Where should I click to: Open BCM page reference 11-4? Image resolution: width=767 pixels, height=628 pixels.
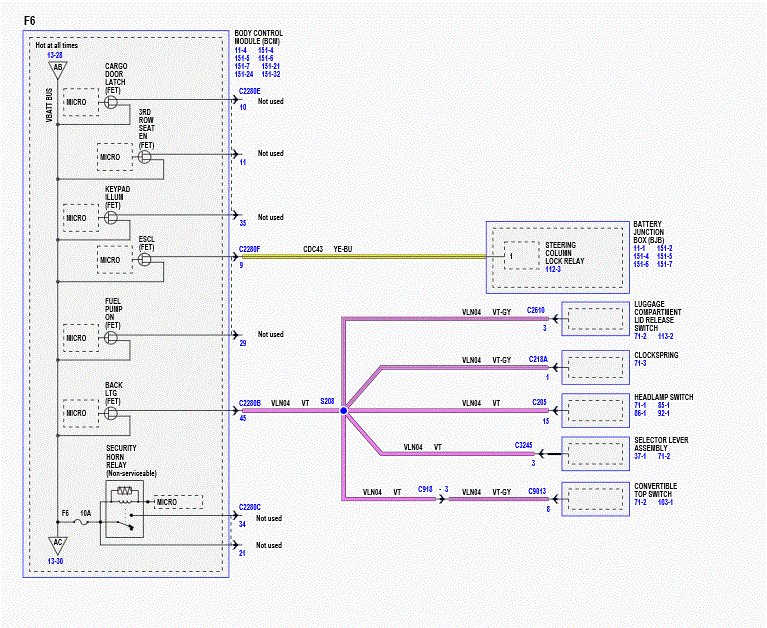point(240,50)
